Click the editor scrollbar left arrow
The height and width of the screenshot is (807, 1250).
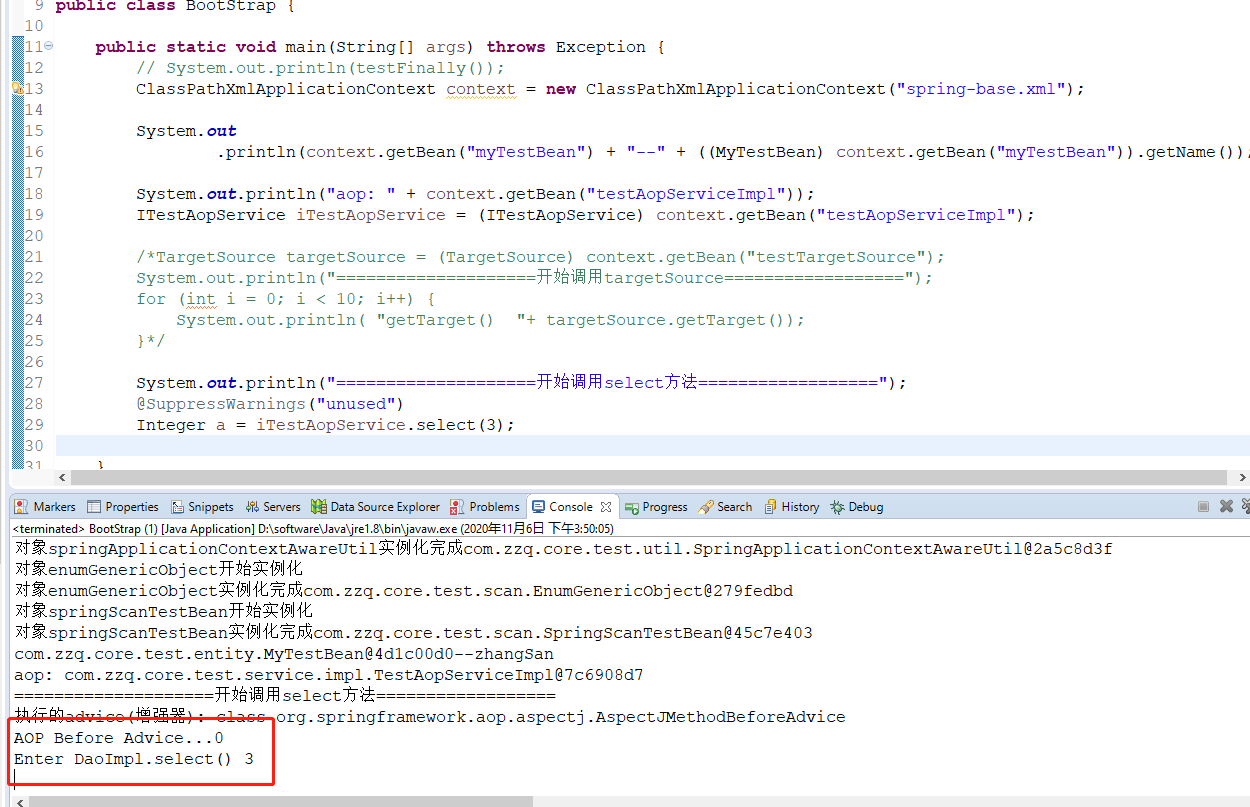[63, 478]
